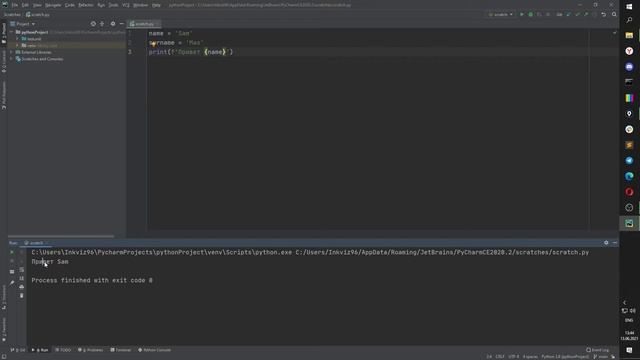Screen dimensions: 640x360
Task: Open the View menu
Action: [x=37, y=5]
